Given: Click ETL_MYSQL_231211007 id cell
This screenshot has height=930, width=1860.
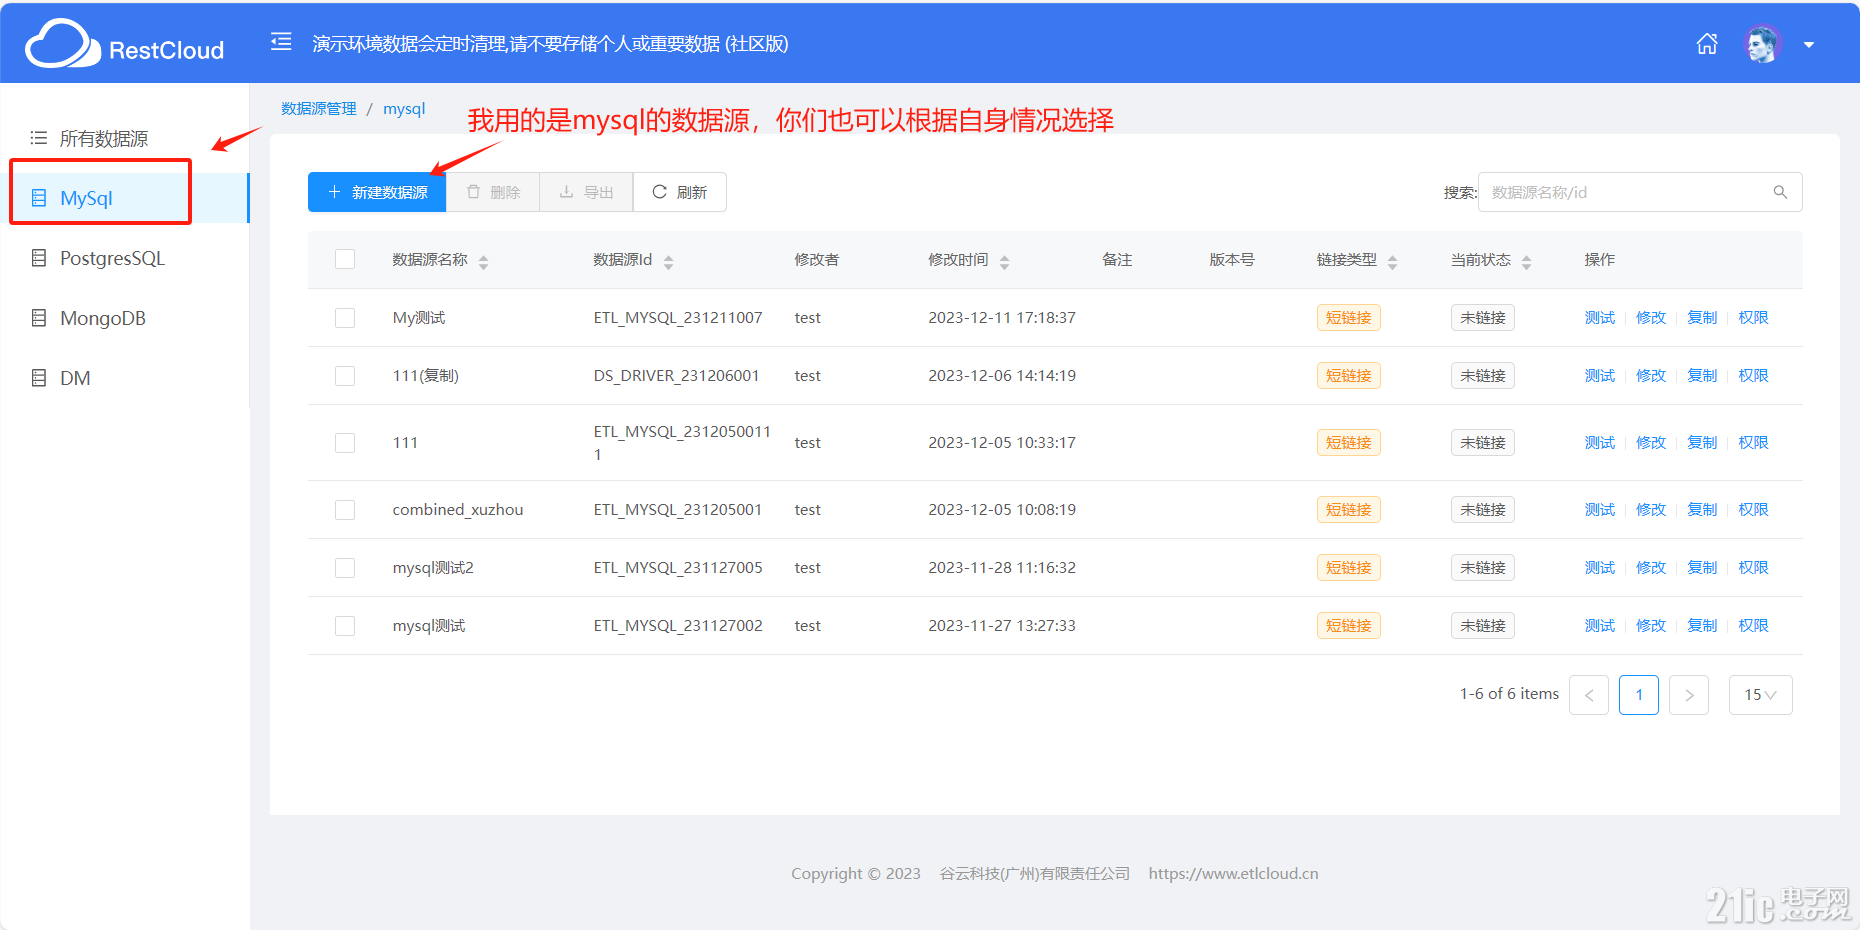Looking at the screenshot, I should point(678,317).
